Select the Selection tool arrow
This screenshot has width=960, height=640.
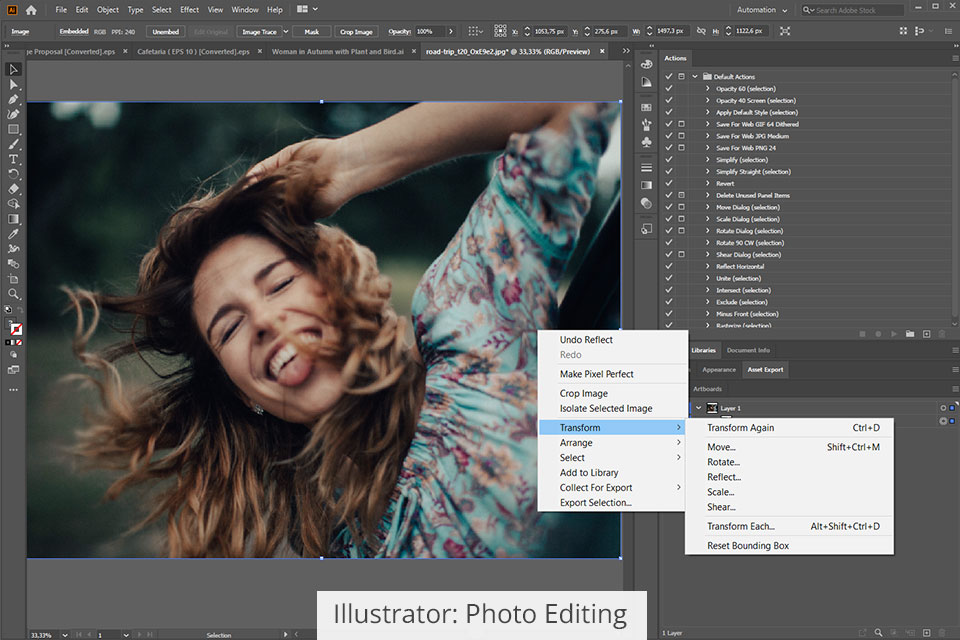[x=13, y=70]
